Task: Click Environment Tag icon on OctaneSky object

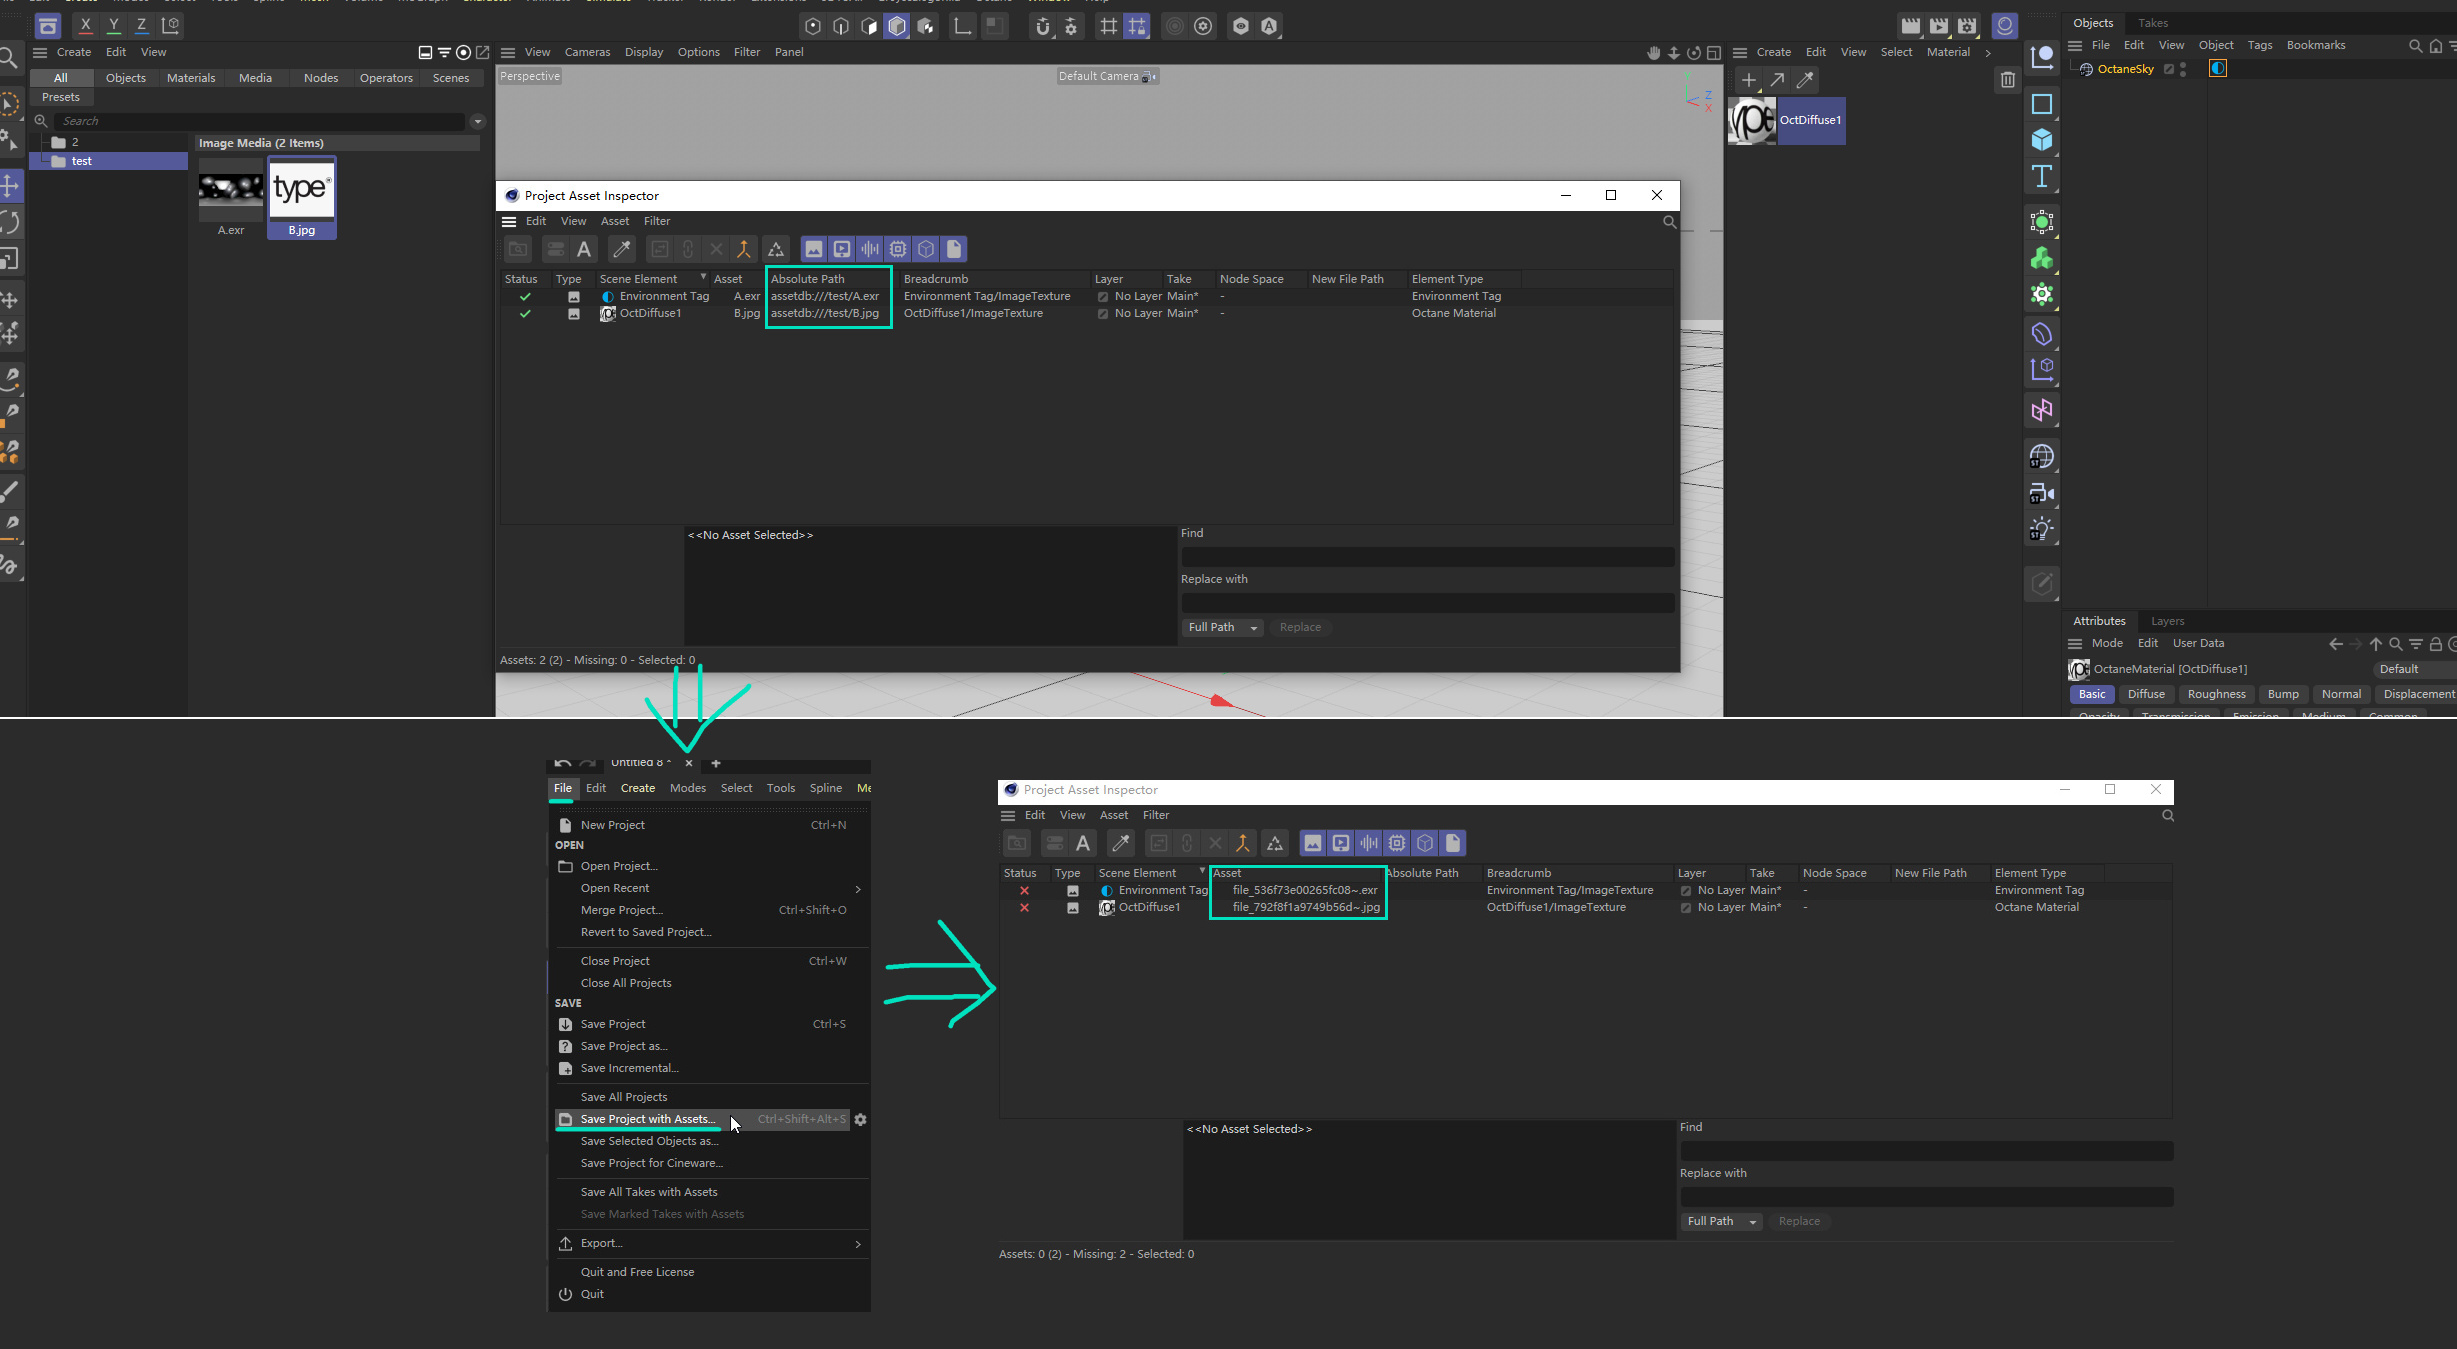Action: [2217, 69]
